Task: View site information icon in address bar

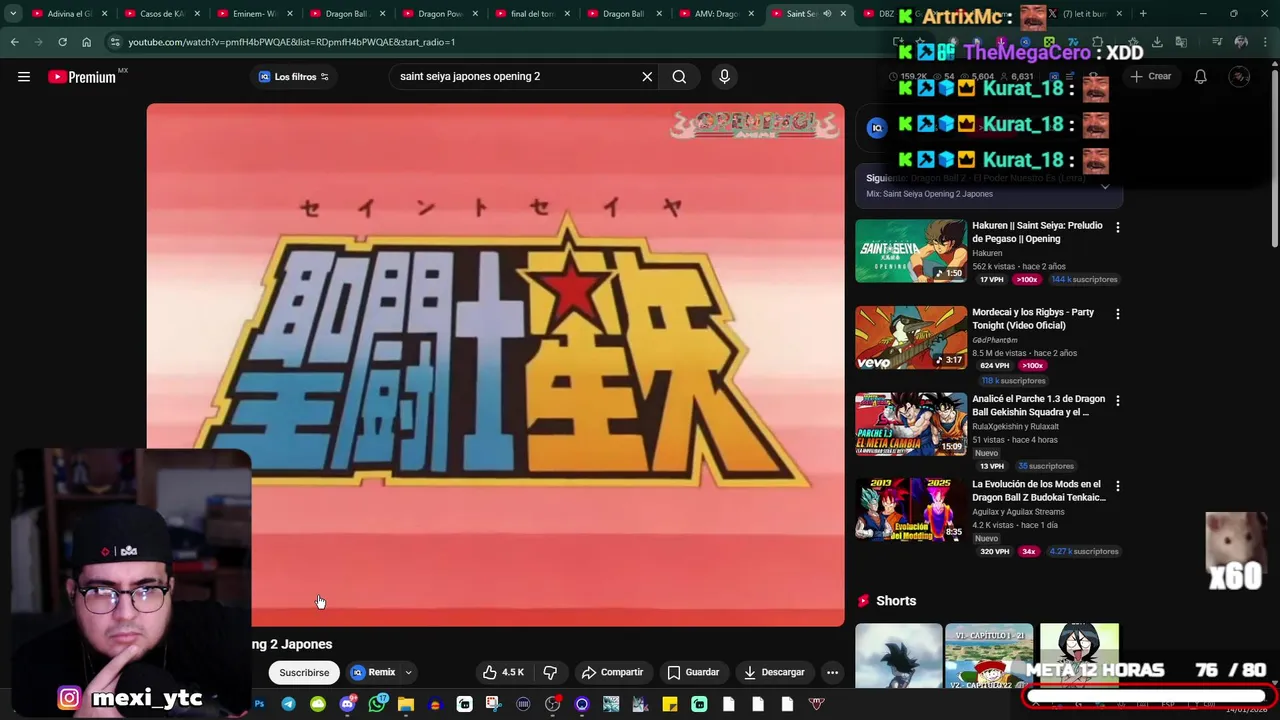Action: pyautogui.click(x=115, y=42)
